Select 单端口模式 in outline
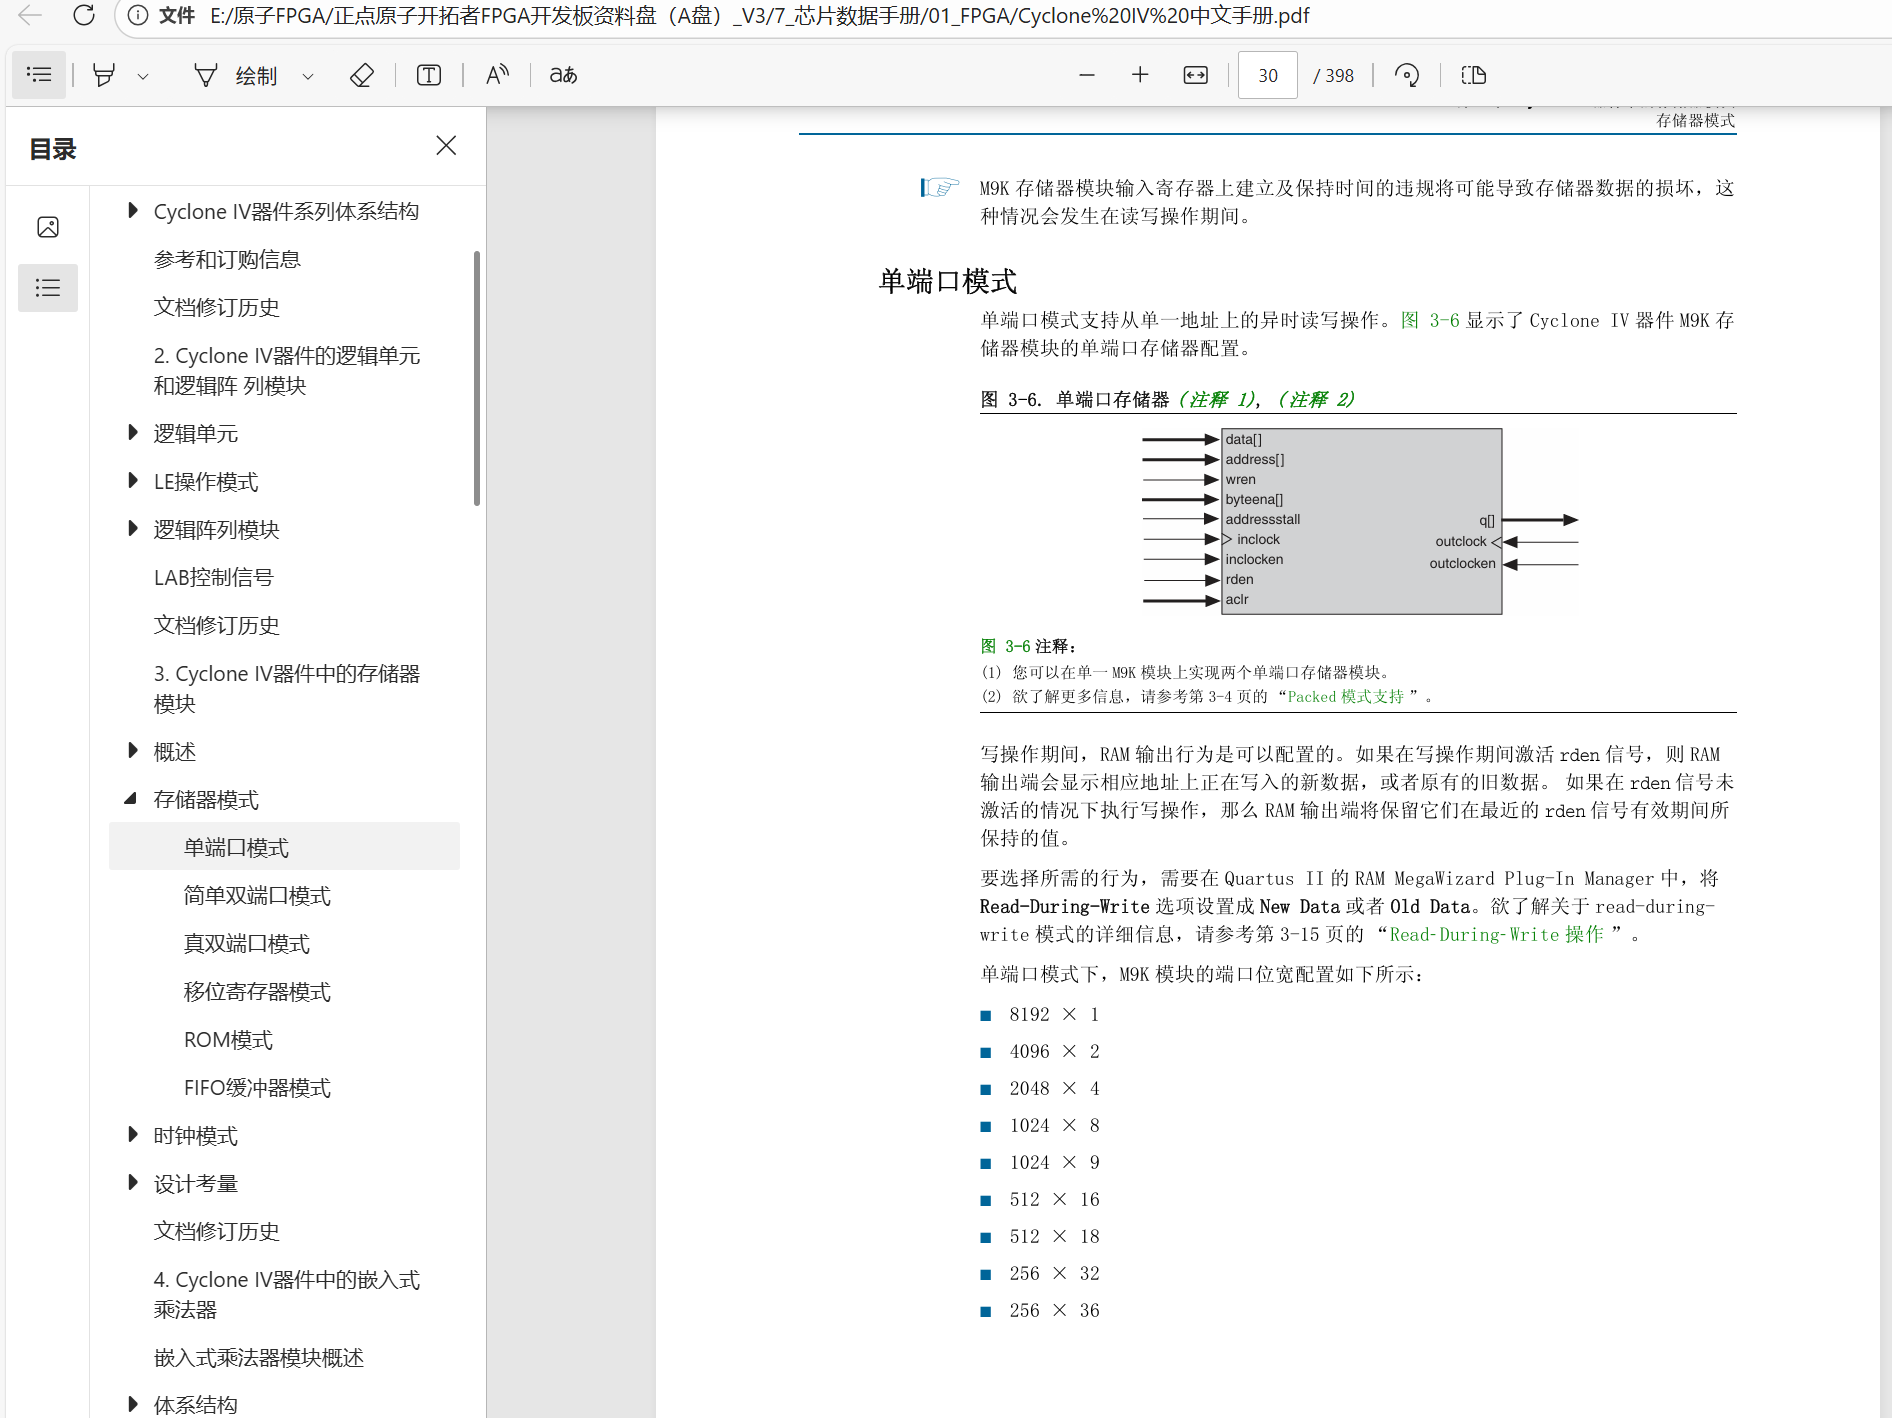Viewport: 1892px width, 1418px height. coord(284,847)
